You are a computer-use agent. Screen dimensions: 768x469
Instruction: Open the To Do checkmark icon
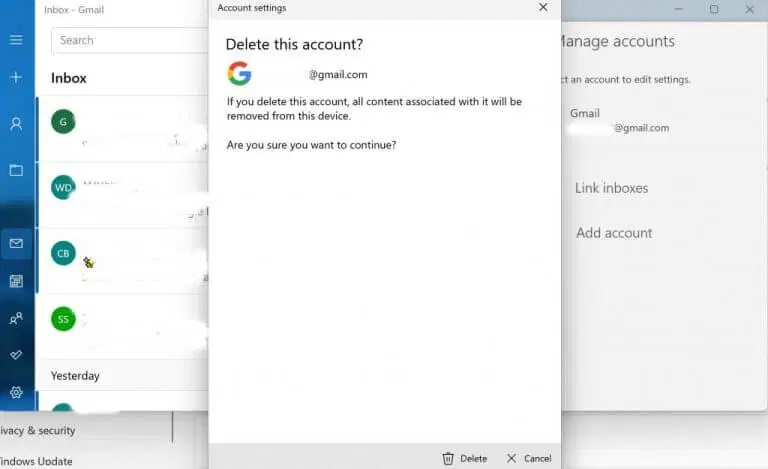(16, 355)
